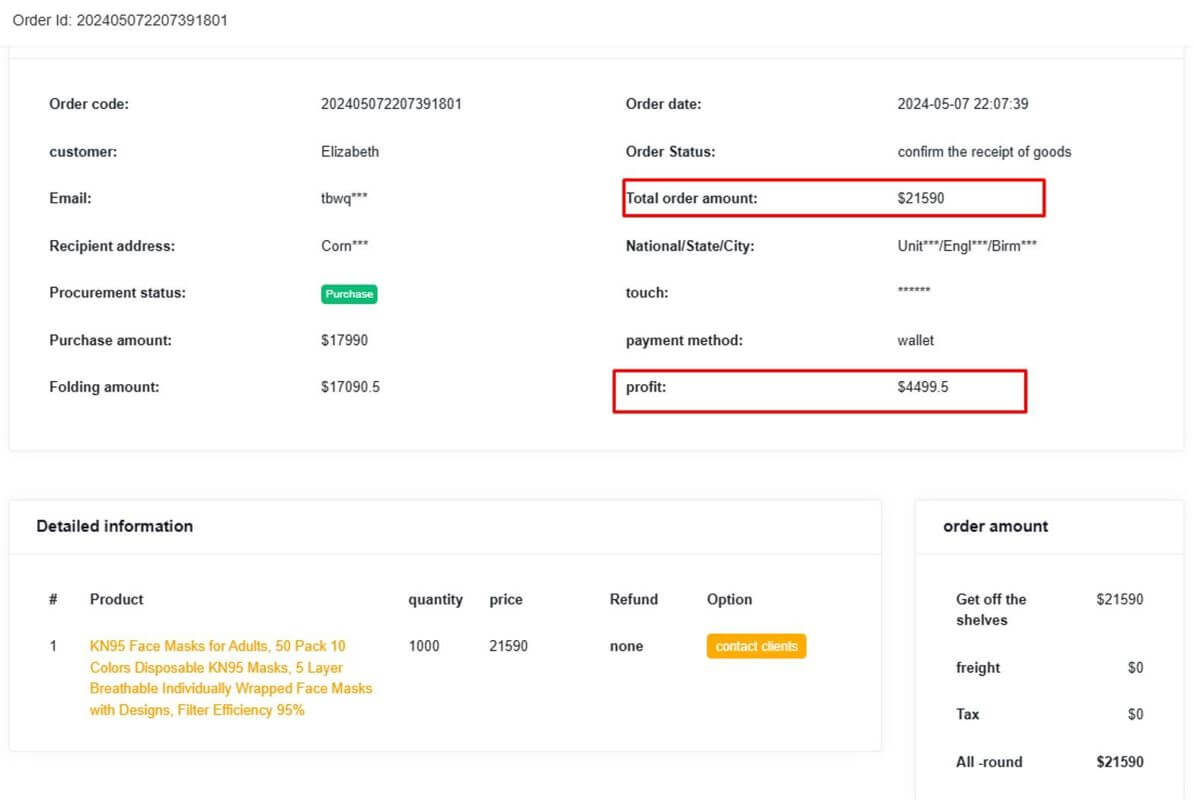Screen dimensions: 1194x800
Task: Click the Refund value none
Action: tap(626, 646)
